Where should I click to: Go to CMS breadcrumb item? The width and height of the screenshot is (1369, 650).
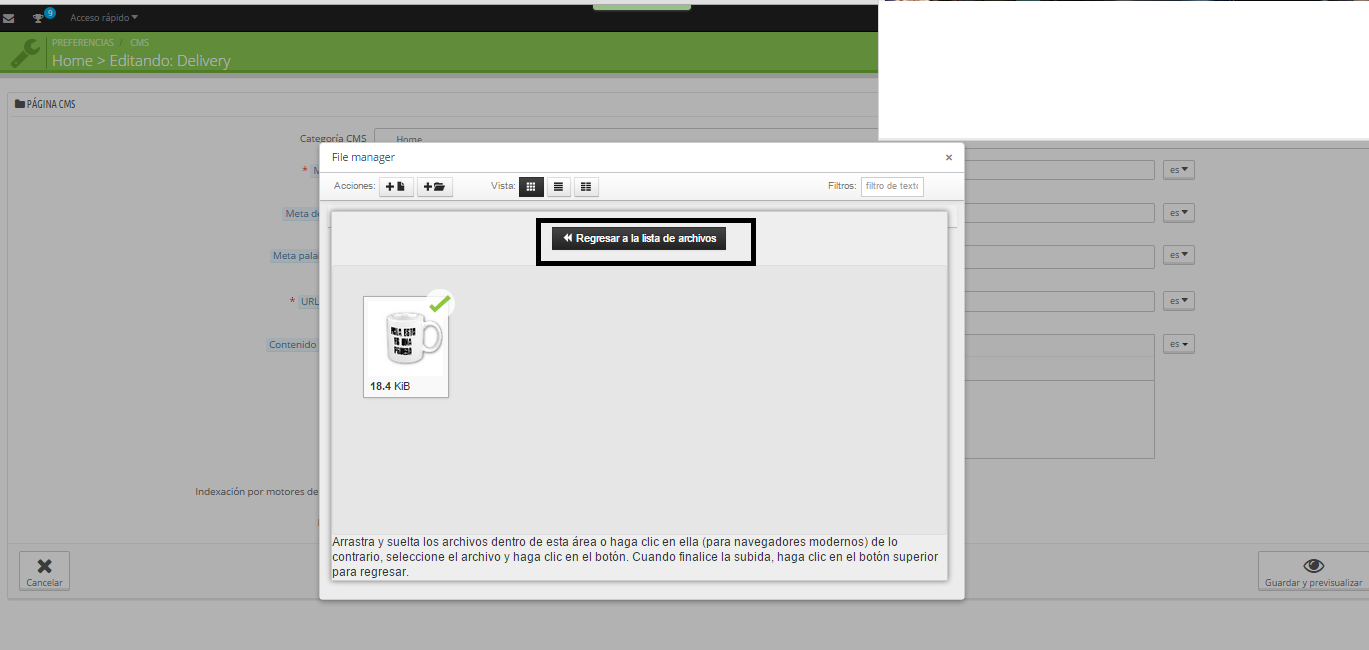pos(139,43)
